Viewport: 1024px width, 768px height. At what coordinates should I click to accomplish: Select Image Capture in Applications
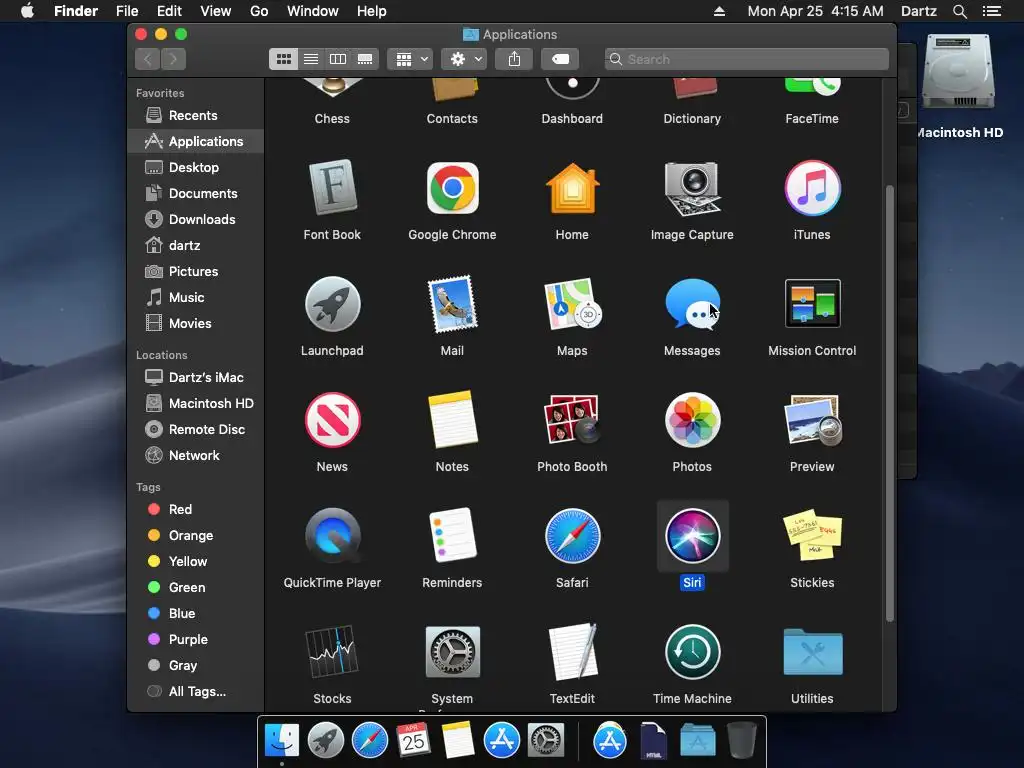click(692, 189)
